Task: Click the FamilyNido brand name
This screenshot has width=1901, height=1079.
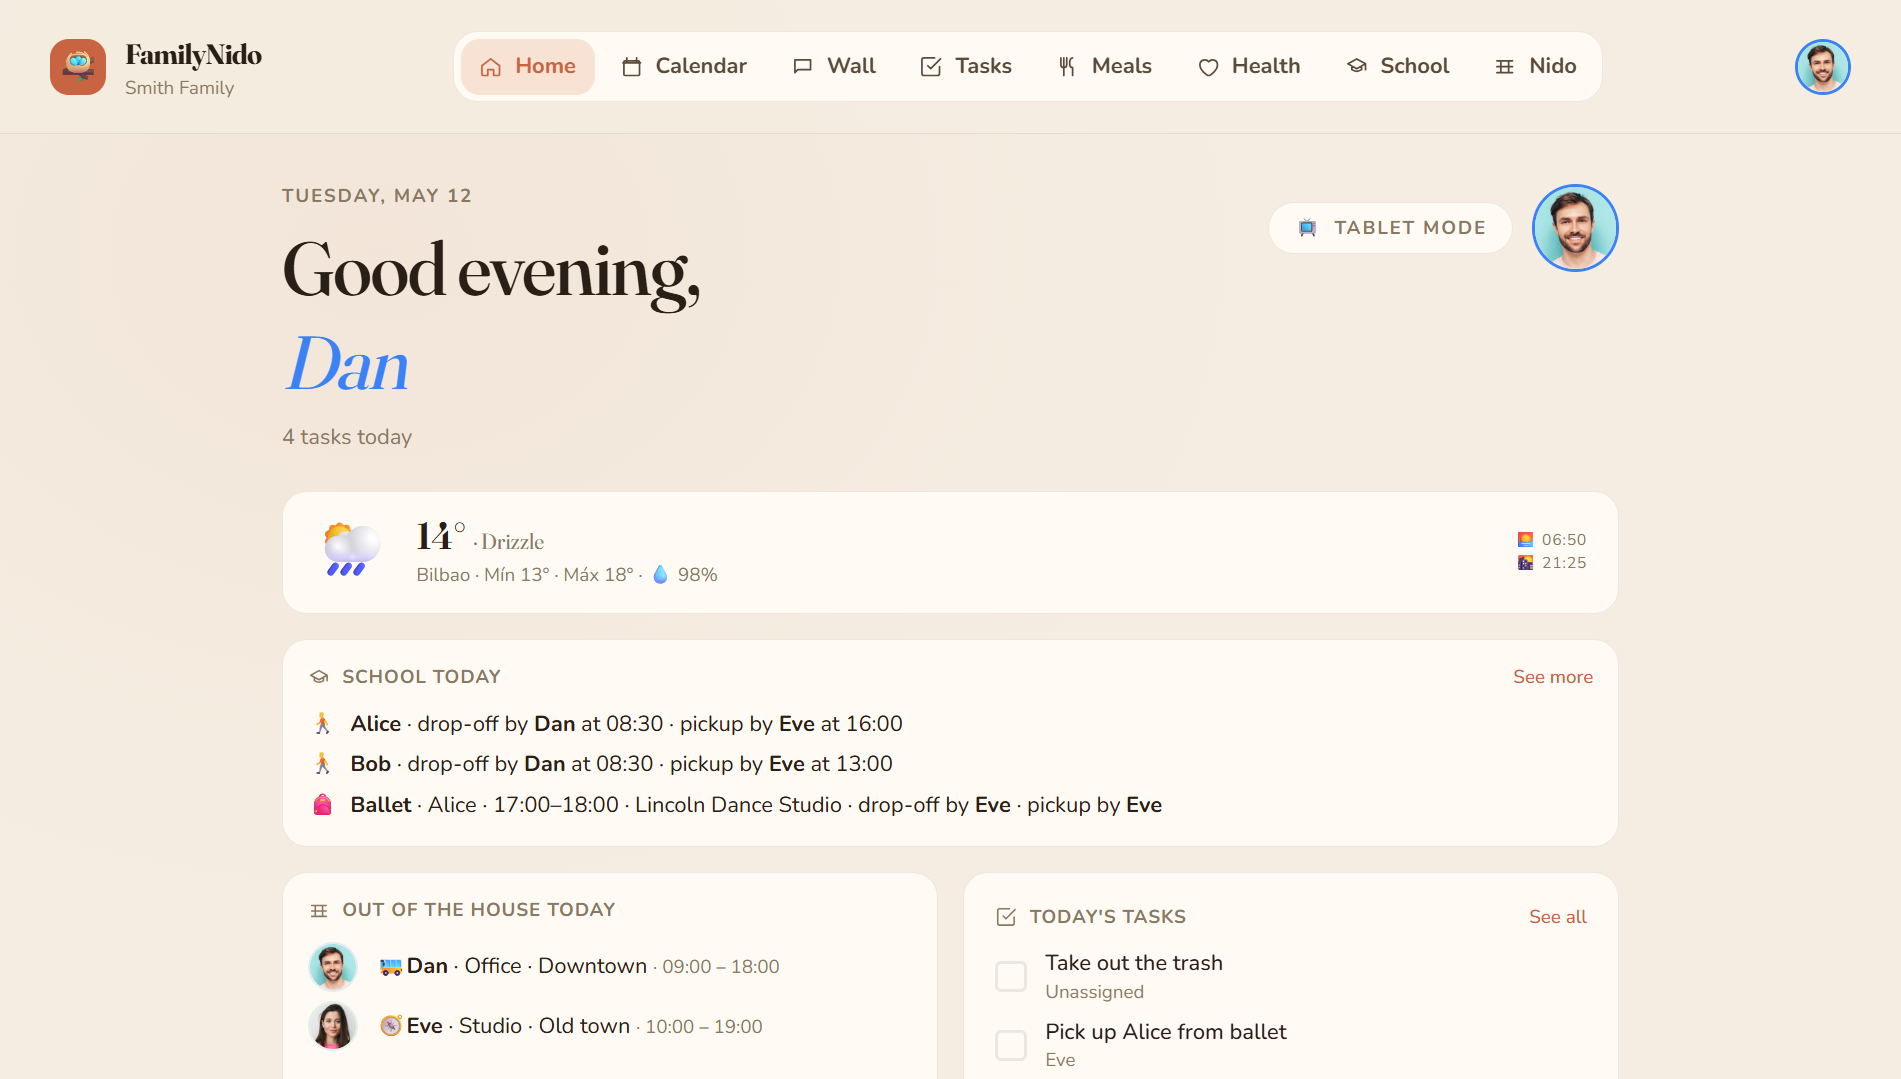Action: [x=194, y=55]
